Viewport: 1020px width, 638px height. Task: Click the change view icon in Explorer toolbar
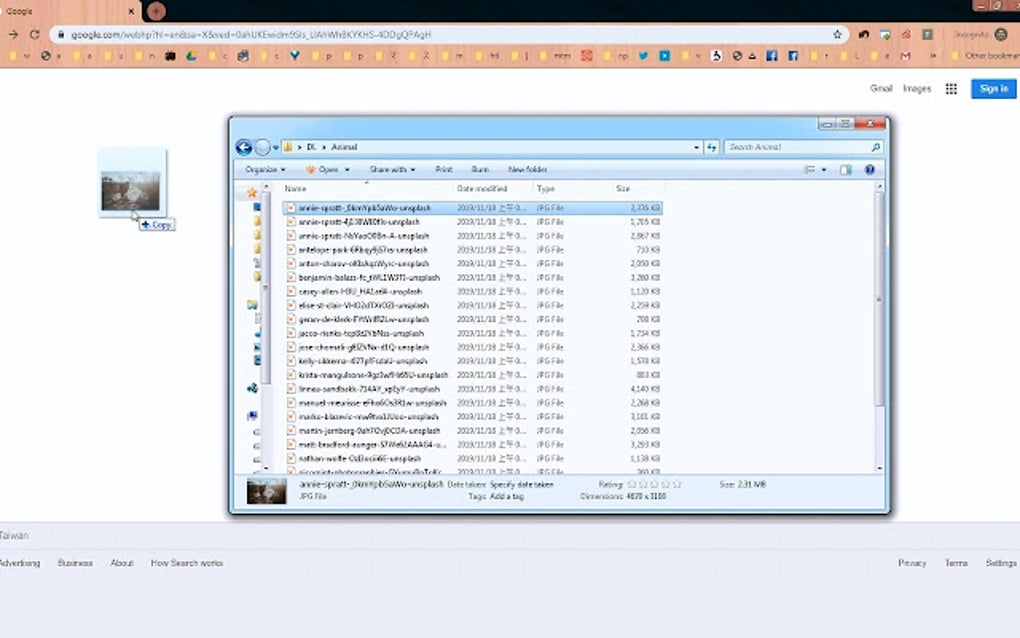point(810,169)
